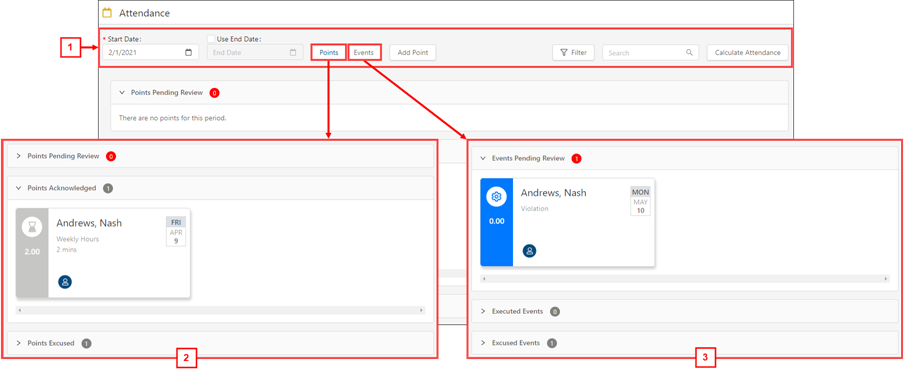
Task: Click the count badge next to Points Acknowledged
Action: pos(108,188)
